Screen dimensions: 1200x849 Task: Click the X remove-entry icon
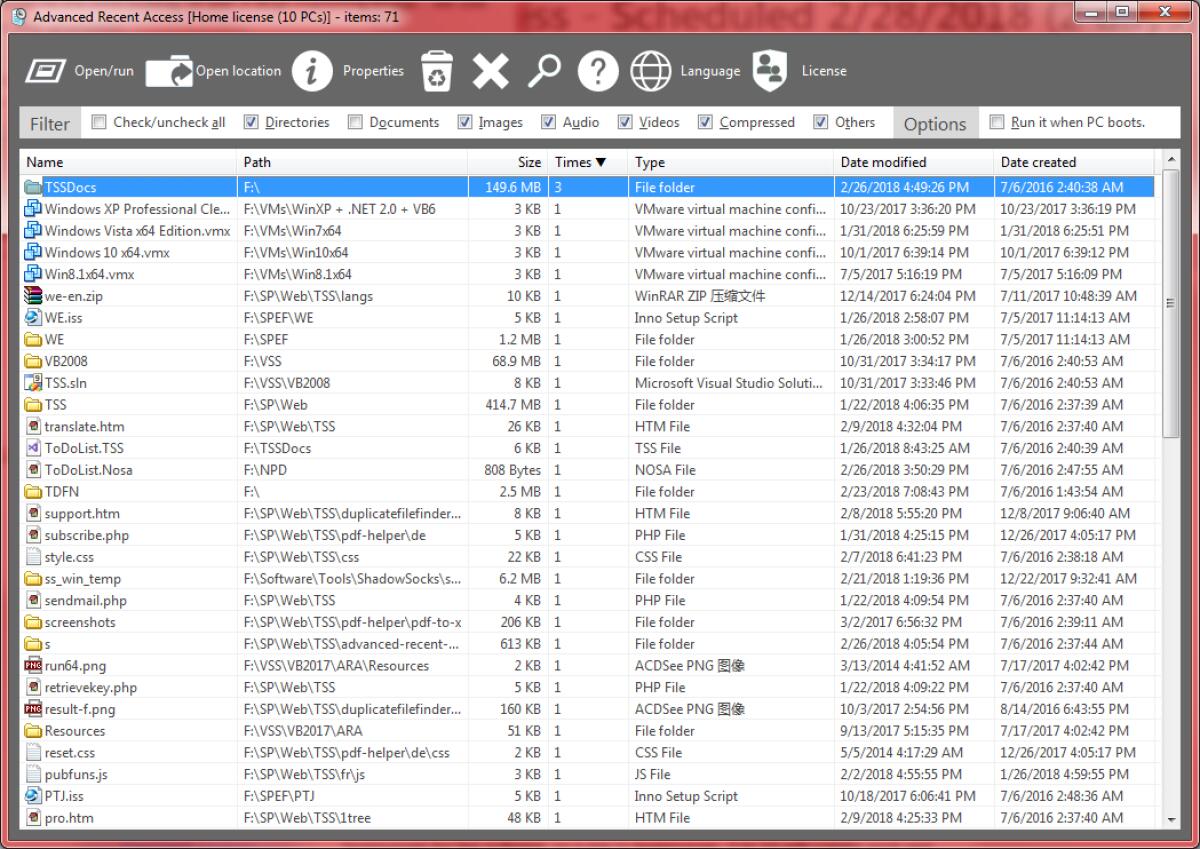[490, 70]
